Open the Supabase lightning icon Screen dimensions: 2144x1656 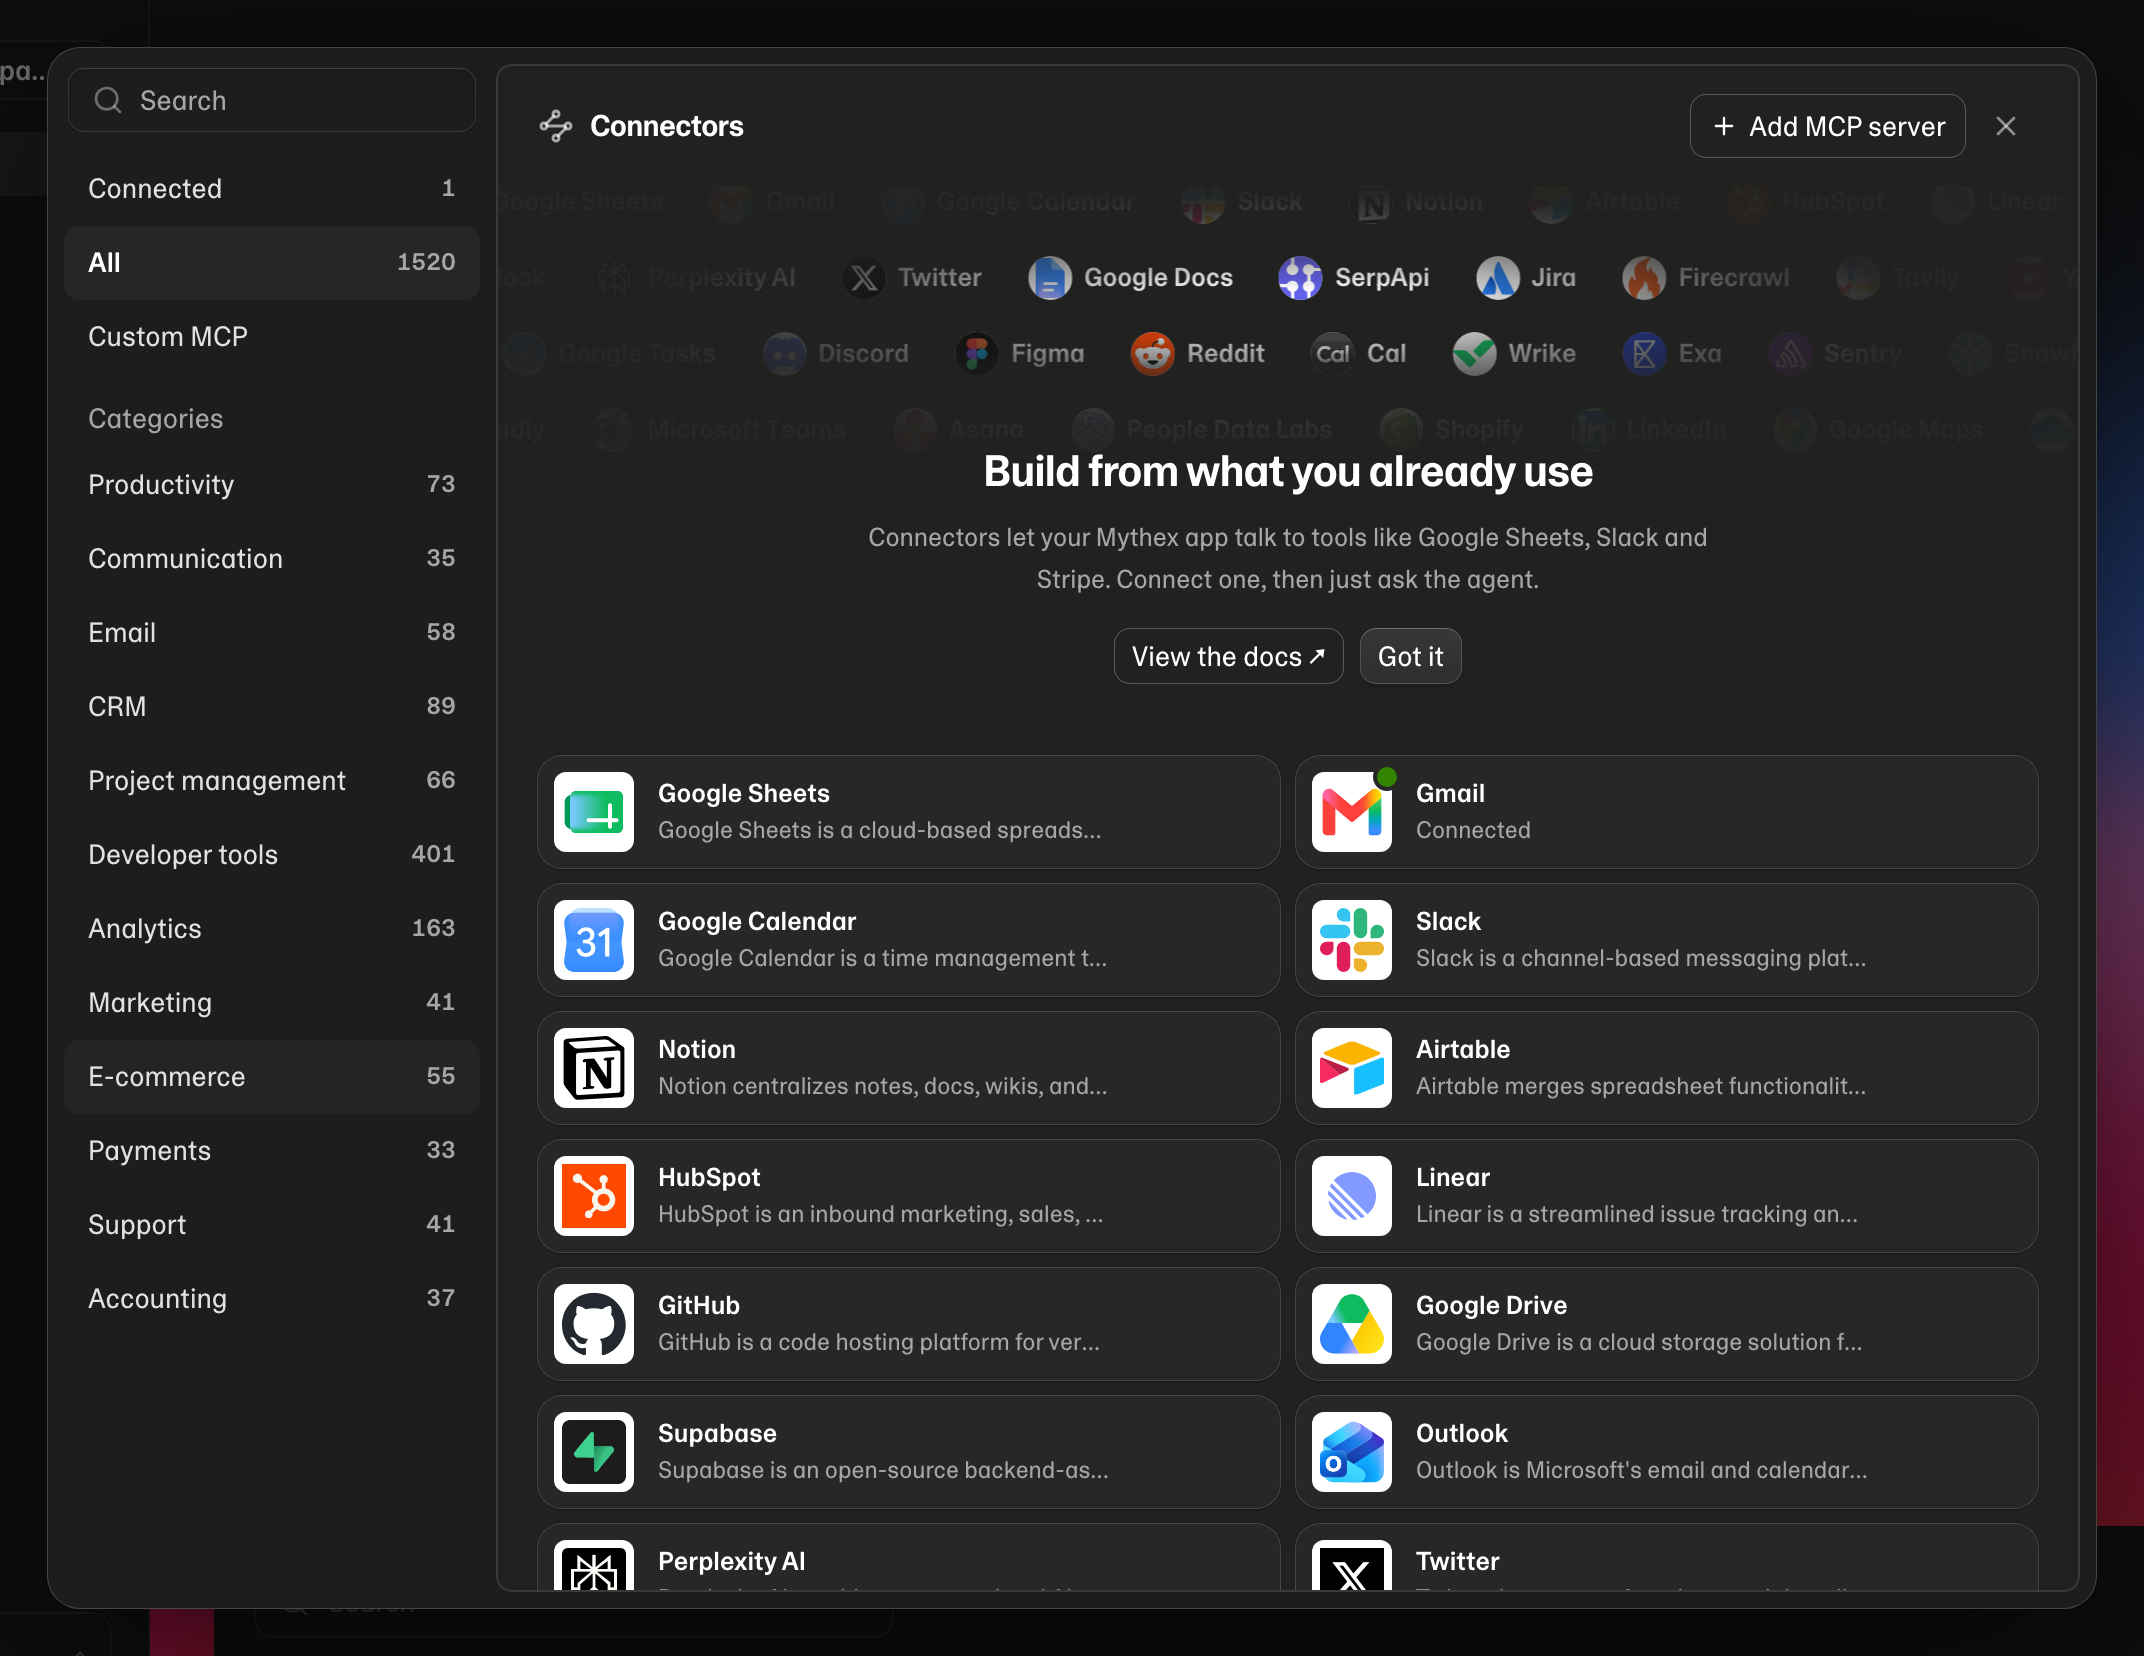pos(594,1452)
